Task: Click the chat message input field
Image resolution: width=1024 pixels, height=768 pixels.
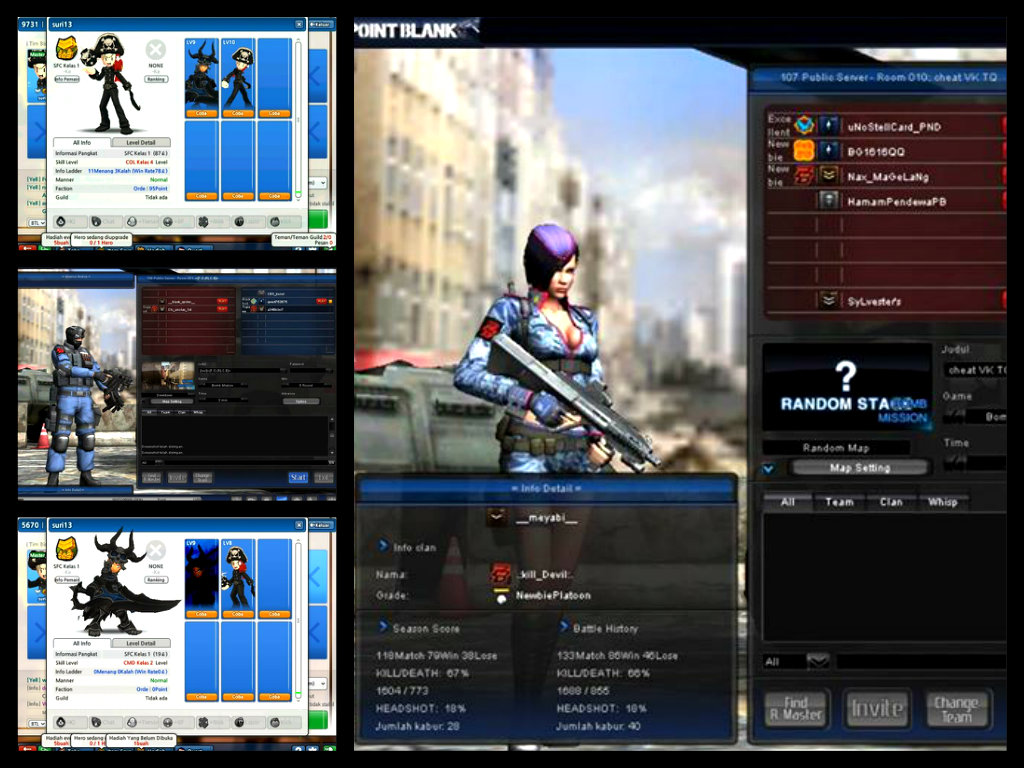Action: [921, 662]
